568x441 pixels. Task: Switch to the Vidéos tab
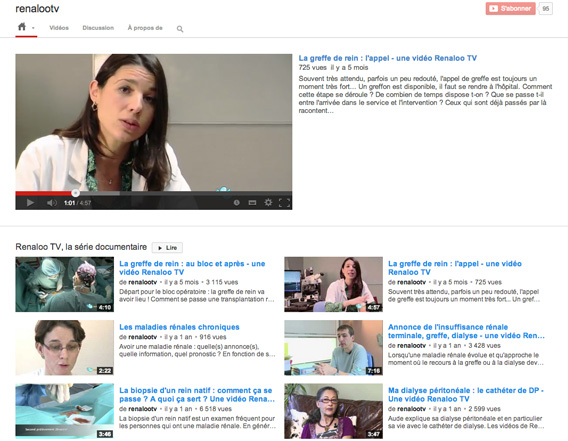(x=59, y=28)
